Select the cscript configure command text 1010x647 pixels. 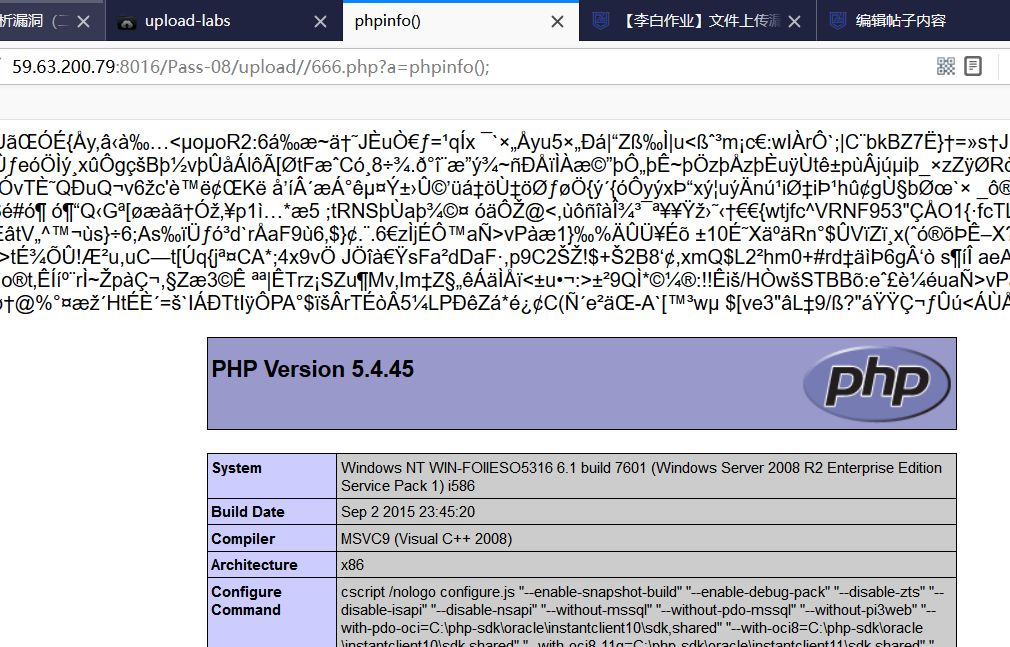[x=642, y=615]
